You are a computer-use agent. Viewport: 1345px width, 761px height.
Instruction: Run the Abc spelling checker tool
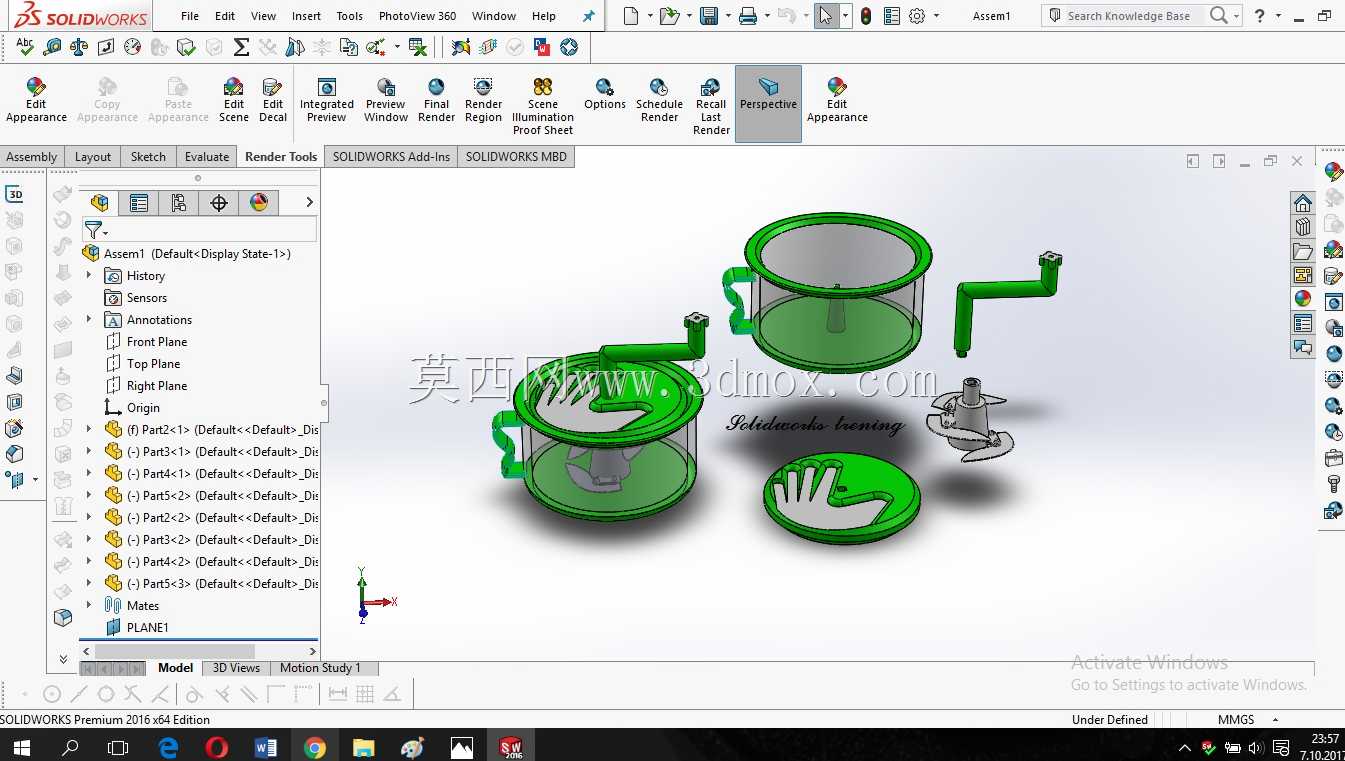click(25, 47)
